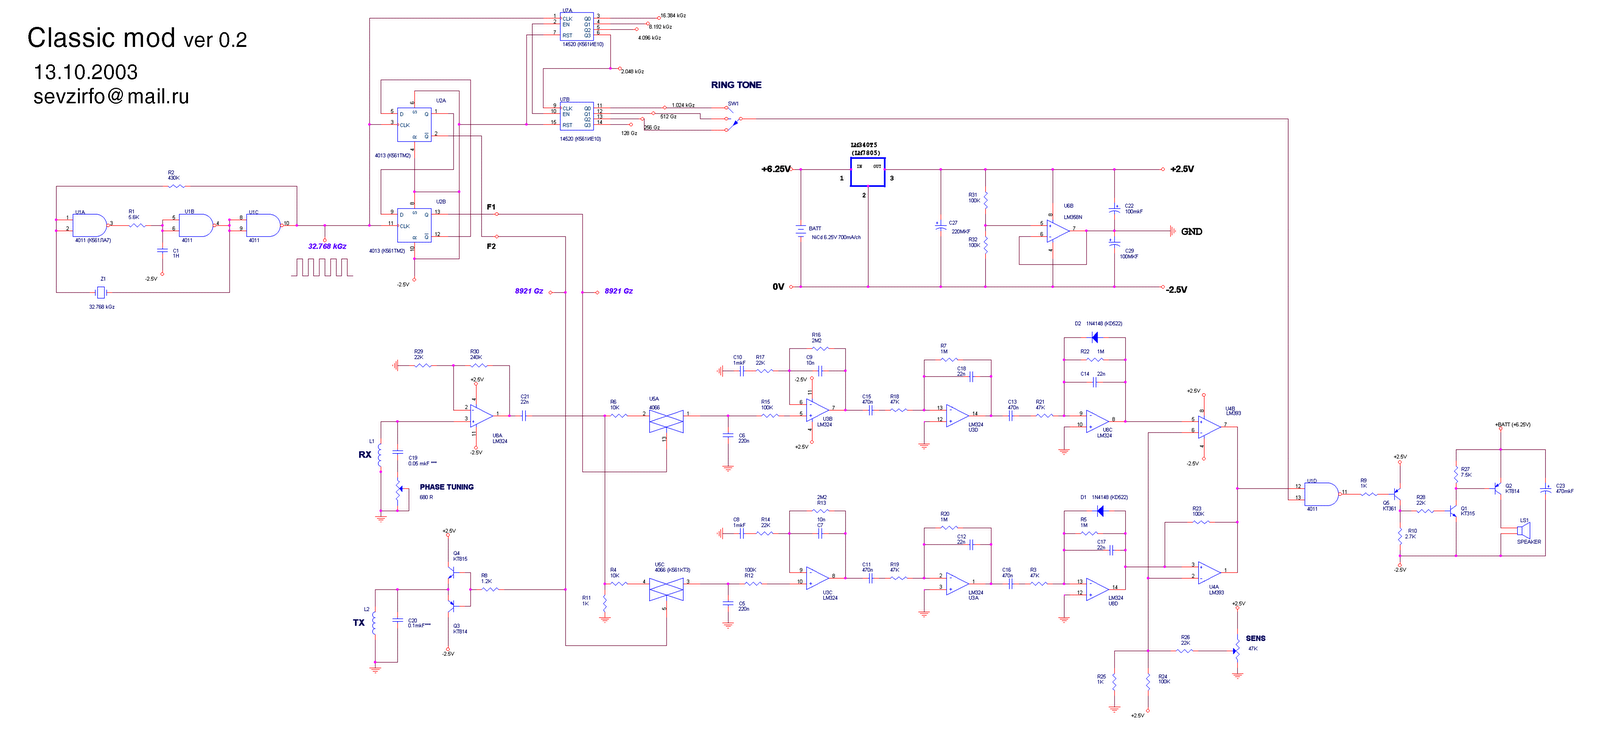Click the Q5 KT361 transistor

pos(1395,493)
